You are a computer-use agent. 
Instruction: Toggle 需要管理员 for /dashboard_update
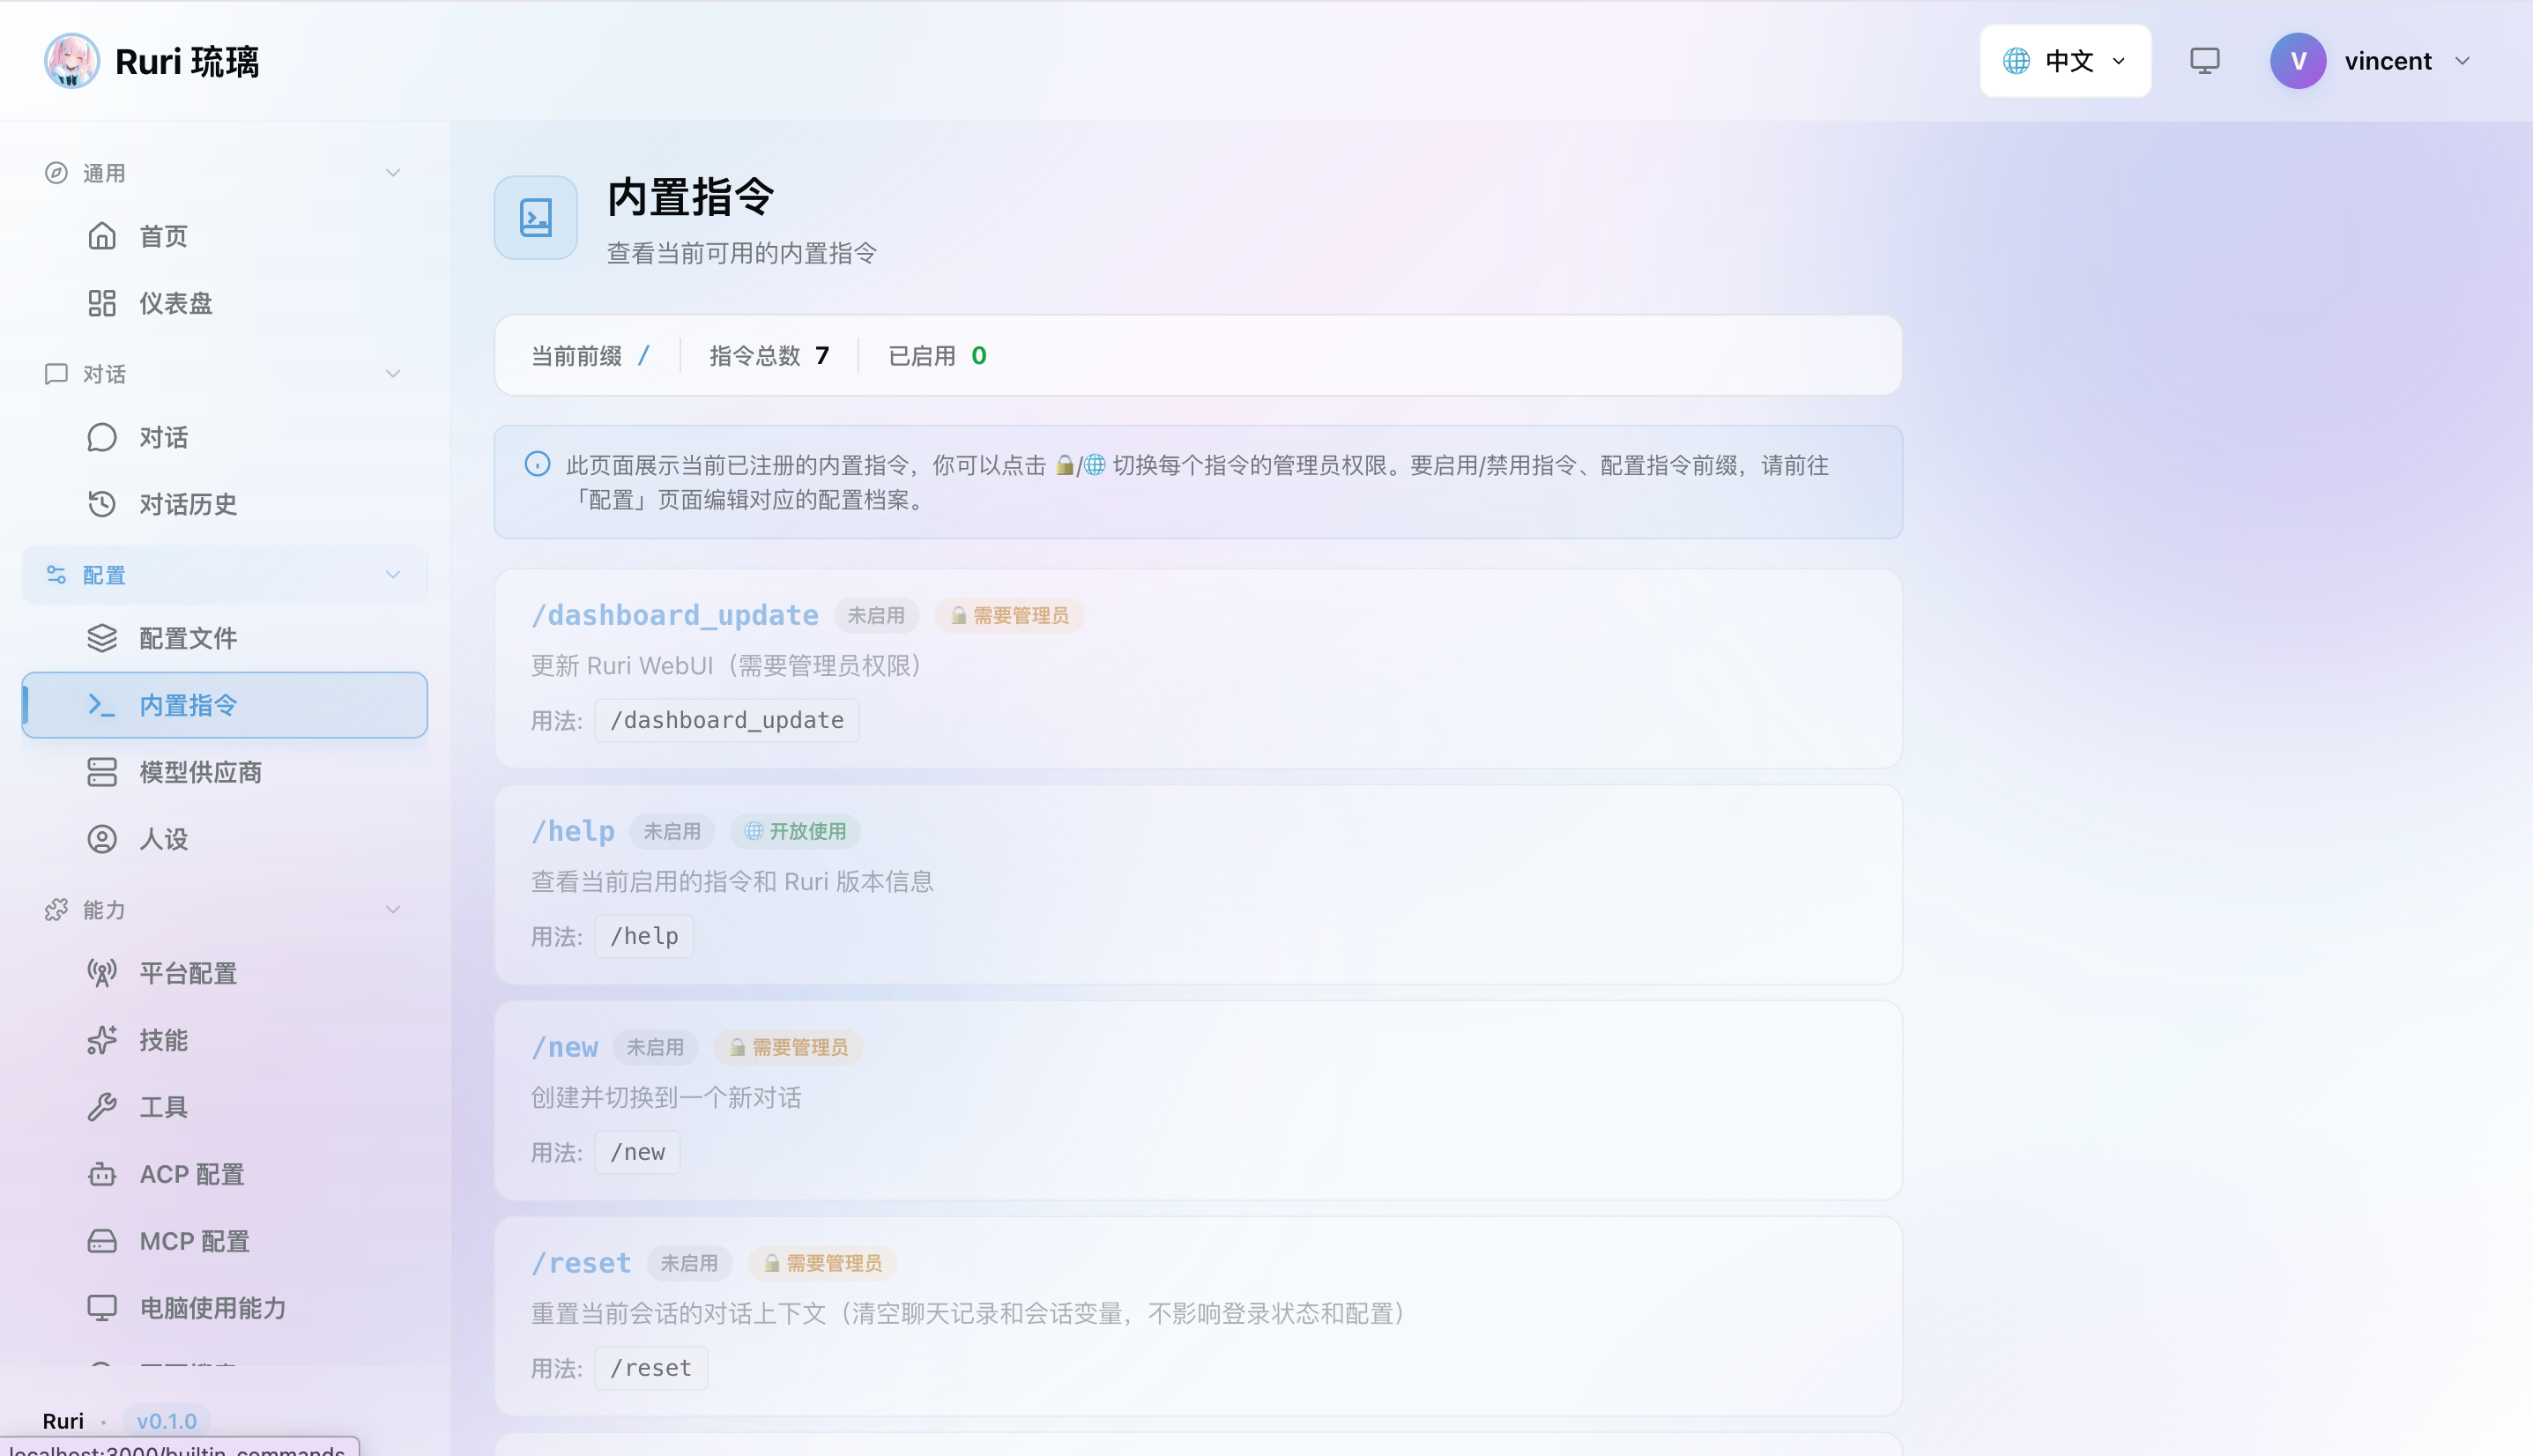(1009, 616)
